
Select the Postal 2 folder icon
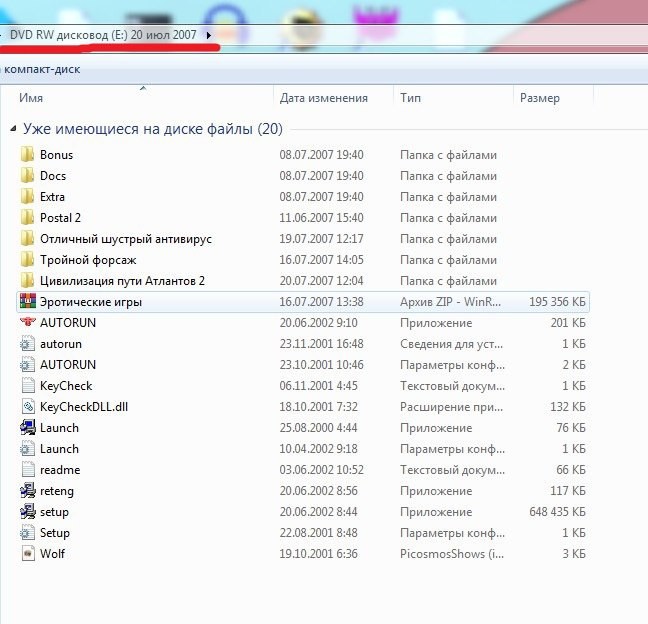point(28,218)
